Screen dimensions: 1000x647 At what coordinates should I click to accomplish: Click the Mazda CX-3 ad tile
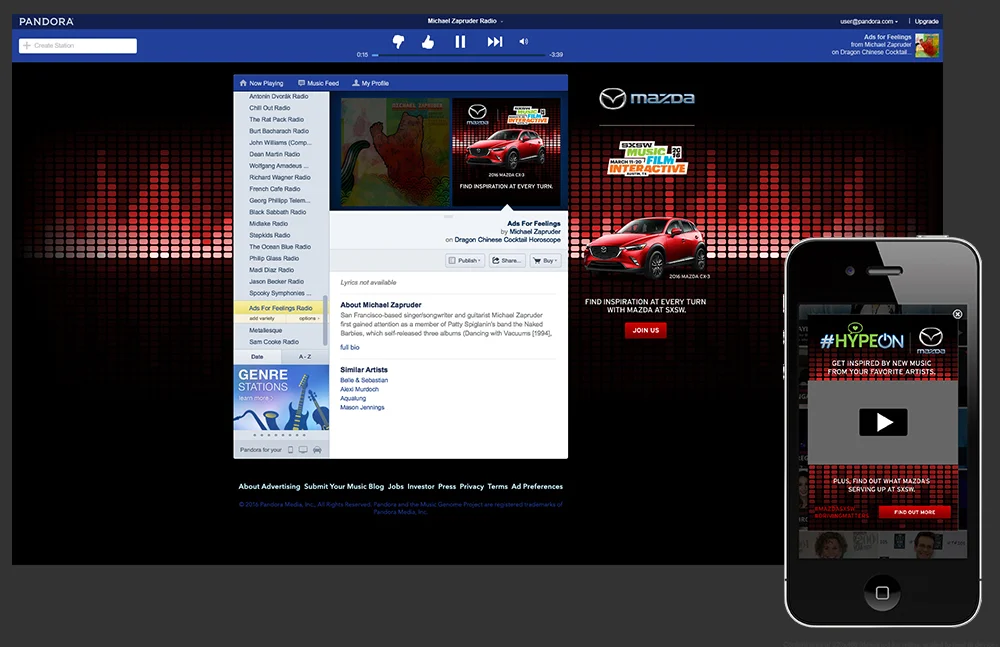[506, 152]
